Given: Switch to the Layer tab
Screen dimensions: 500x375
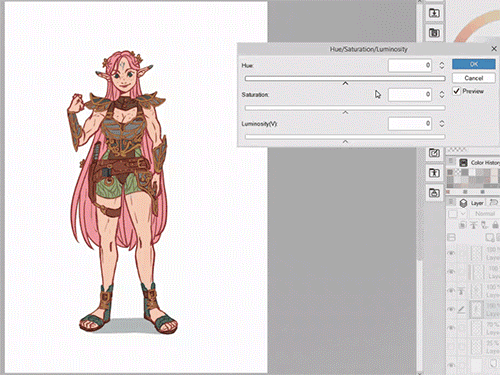Looking at the screenshot, I should click(x=471, y=203).
